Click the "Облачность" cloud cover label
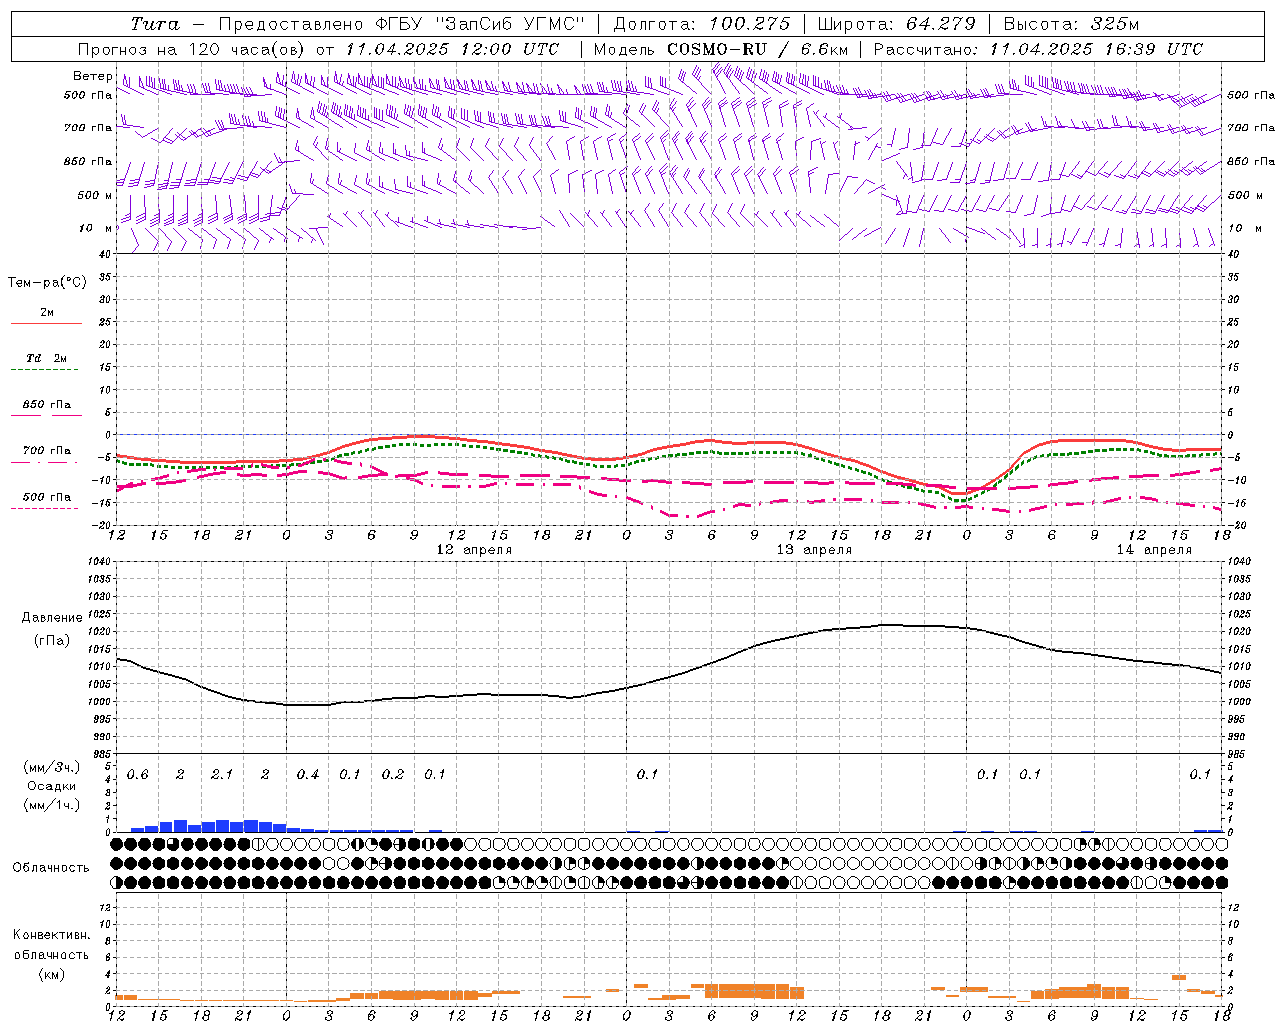1280x1024 pixels. tap(51, 868)
